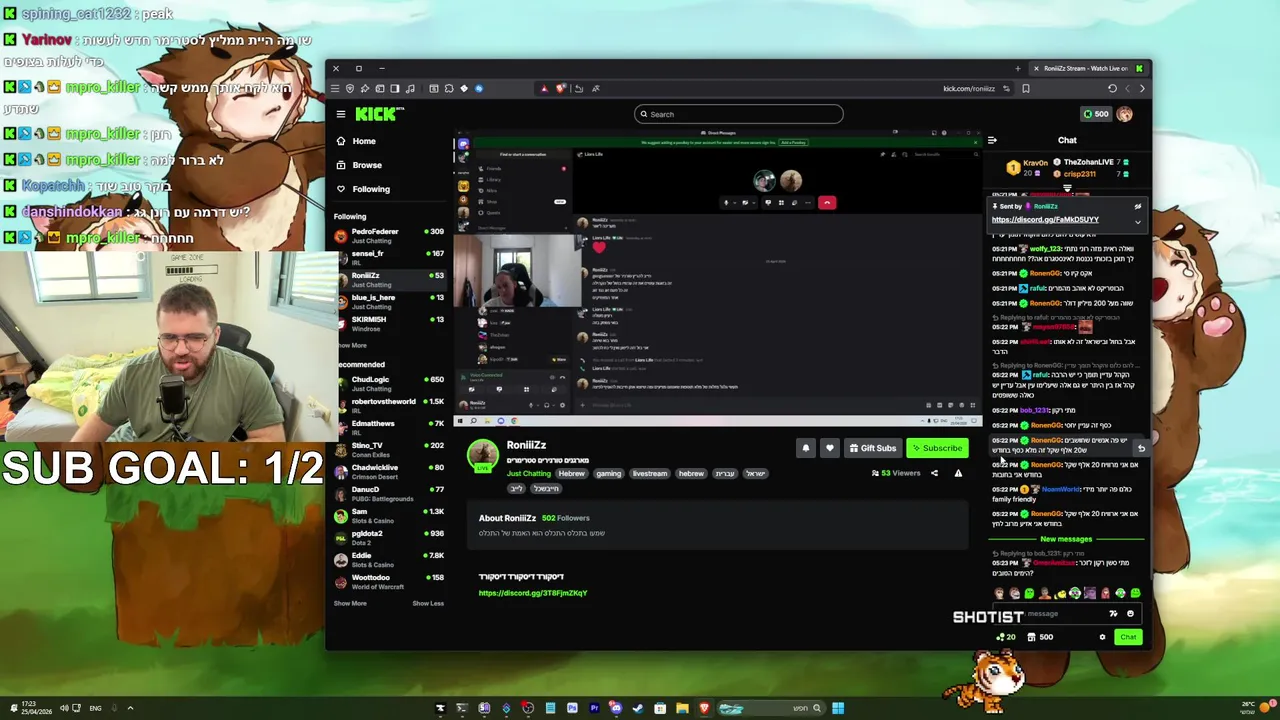Screen dimensions: 1280x720
Task: Open the channel points shop icon
Action: [1031, 637]
